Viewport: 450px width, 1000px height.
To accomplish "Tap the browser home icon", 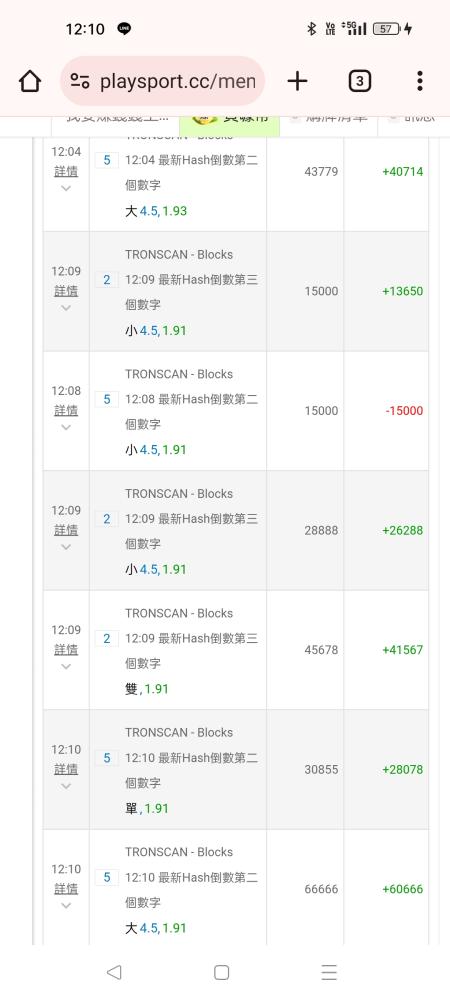I will click(x=30, y=81).
